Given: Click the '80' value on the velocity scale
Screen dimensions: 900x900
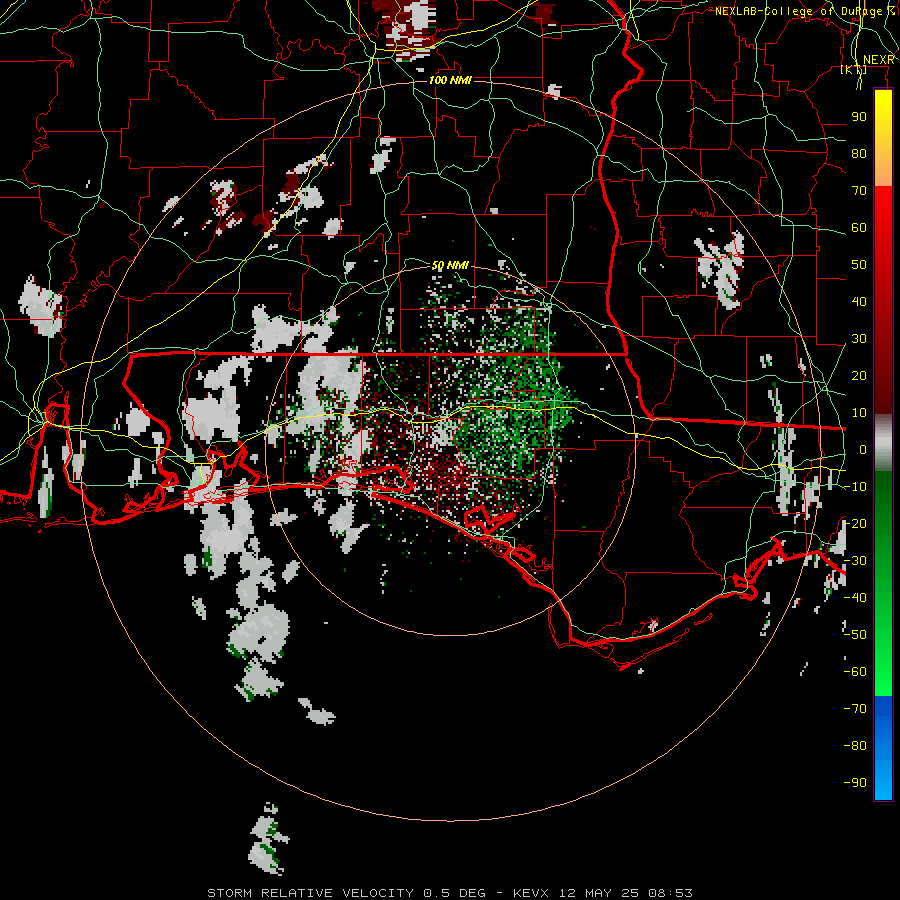Looking at the screenshot, I should tap(859, 153).
